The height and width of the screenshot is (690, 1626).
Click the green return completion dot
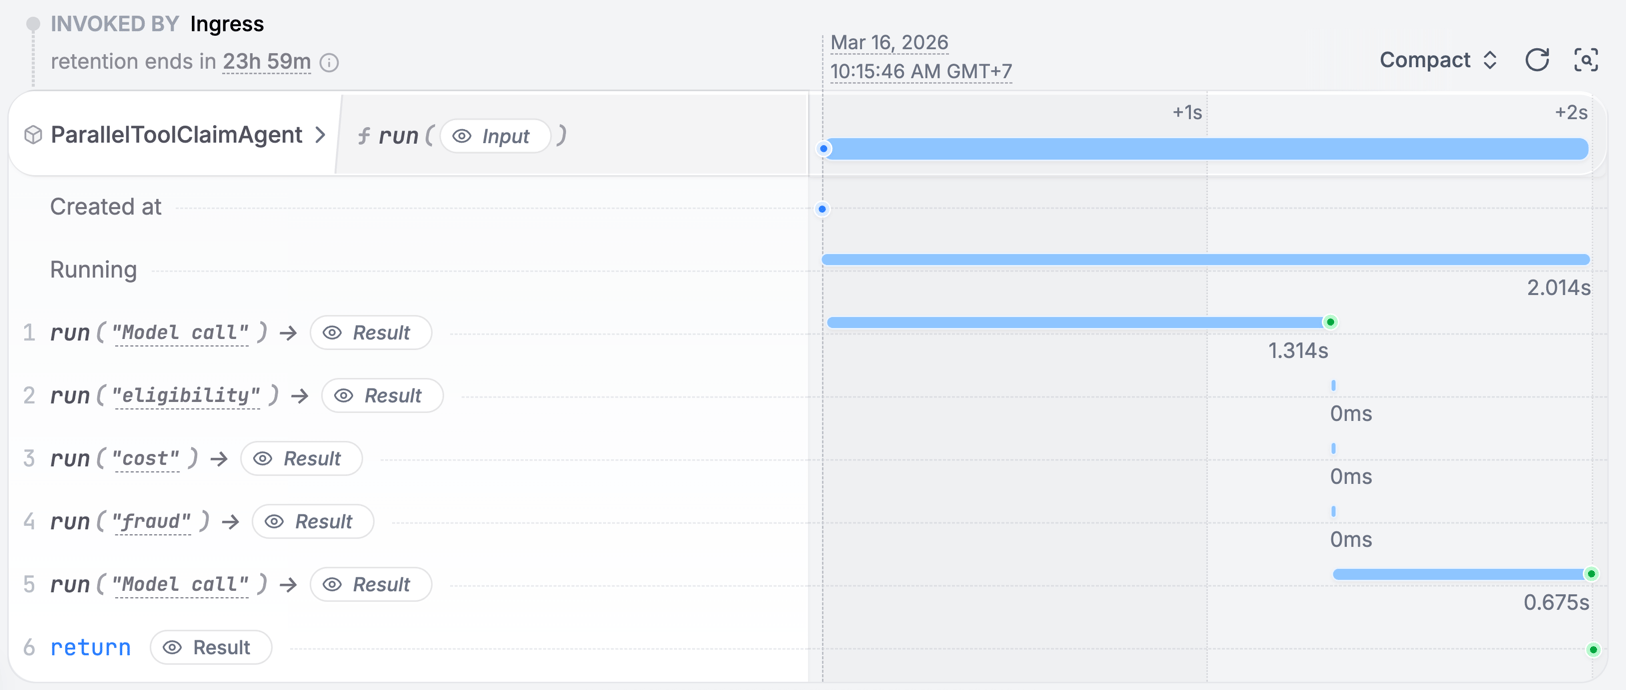pyautogui.click(x=1593, y=650)
